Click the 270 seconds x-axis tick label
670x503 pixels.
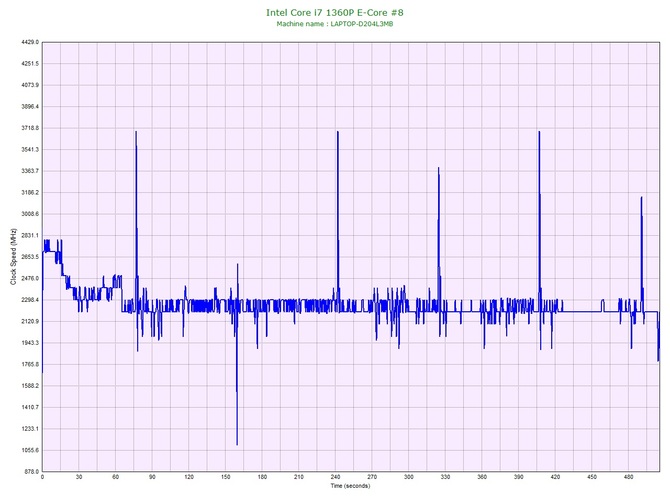(372, 477)
